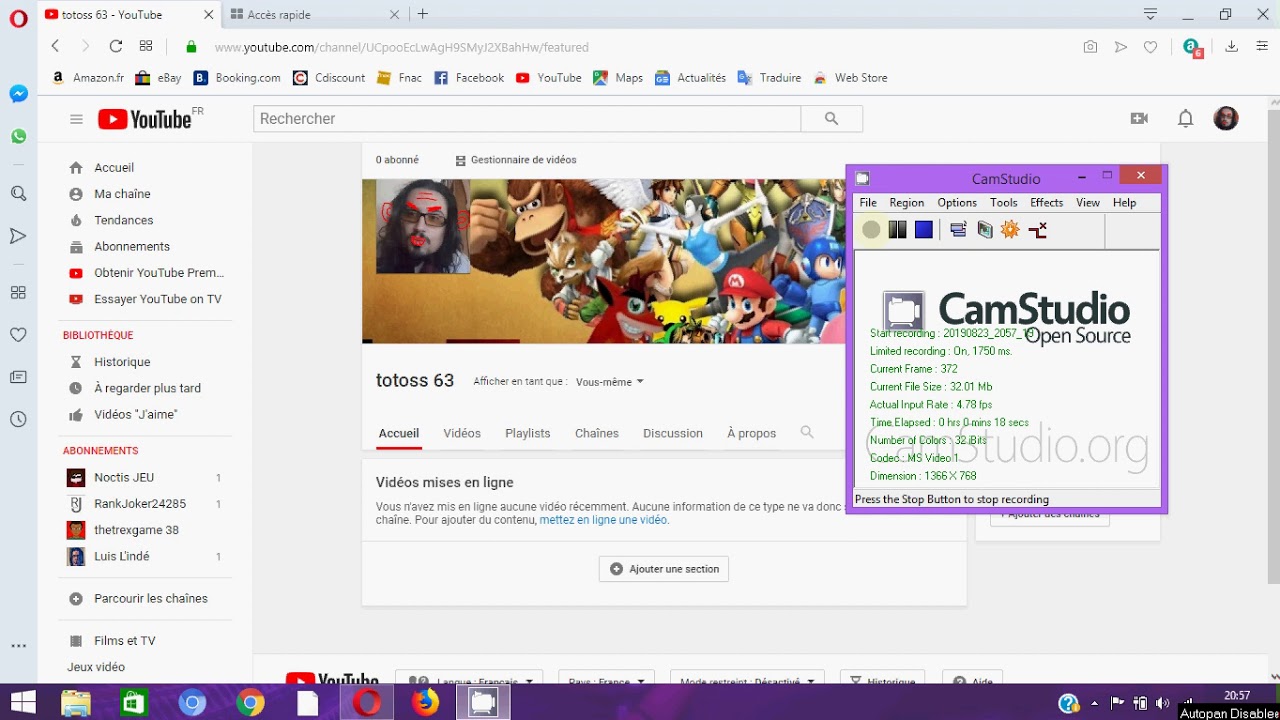
Task: Switch to the Playlists channel tab
Action: [x=528, y=433]
